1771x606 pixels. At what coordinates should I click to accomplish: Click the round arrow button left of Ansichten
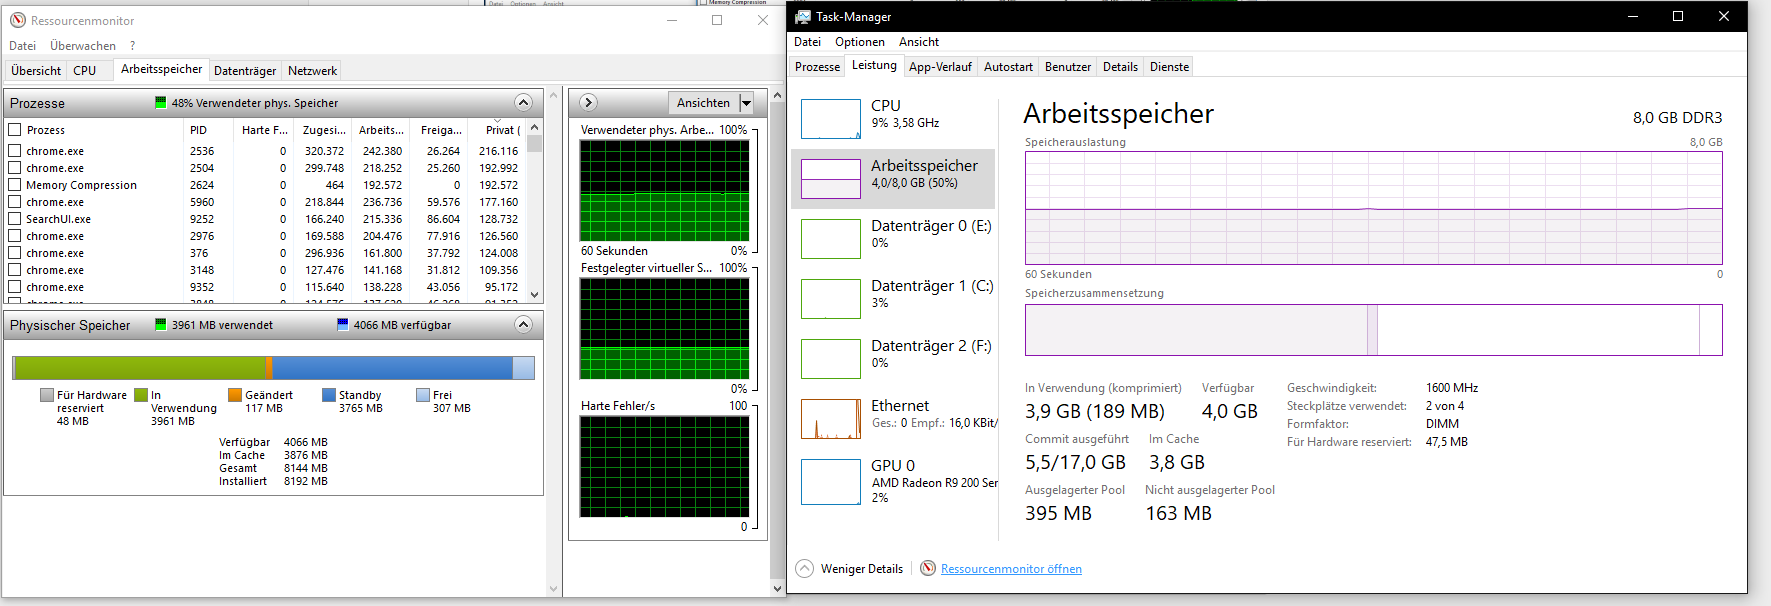588,103
